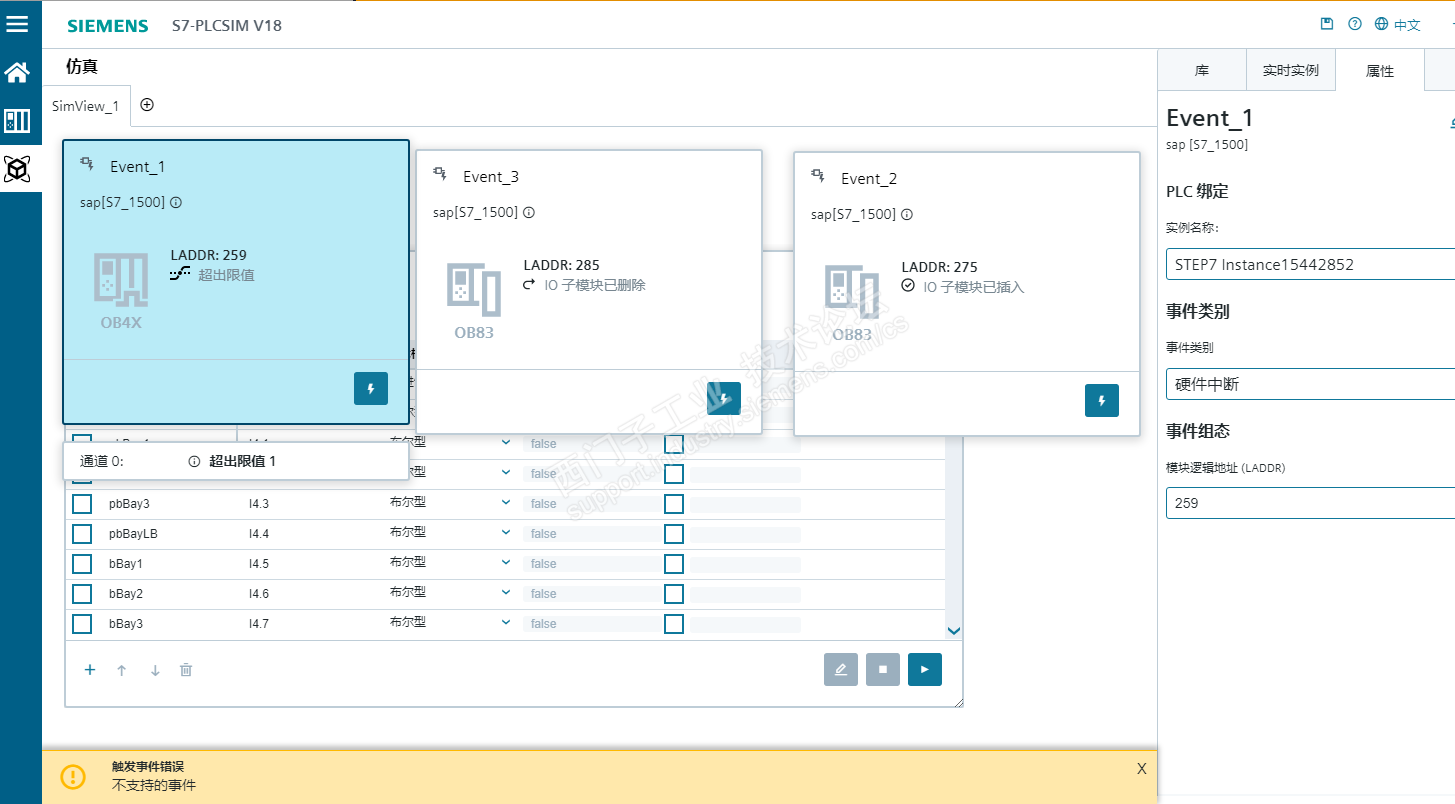Open the PLC instances view in sidebar
The width and height of the screenshot is (1455, 804).
pos(17,121)
